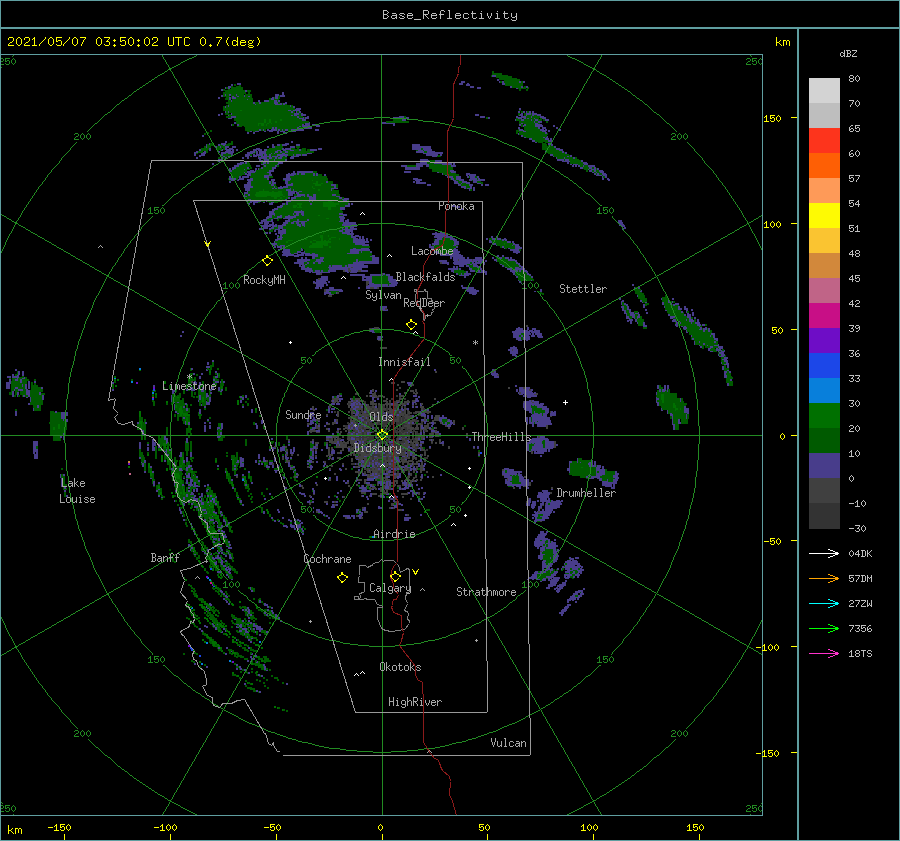This screenshot has width=900, height=841.
Task: Click the green reflectivity echo north of Sylvan
Action: pos(381,280)
